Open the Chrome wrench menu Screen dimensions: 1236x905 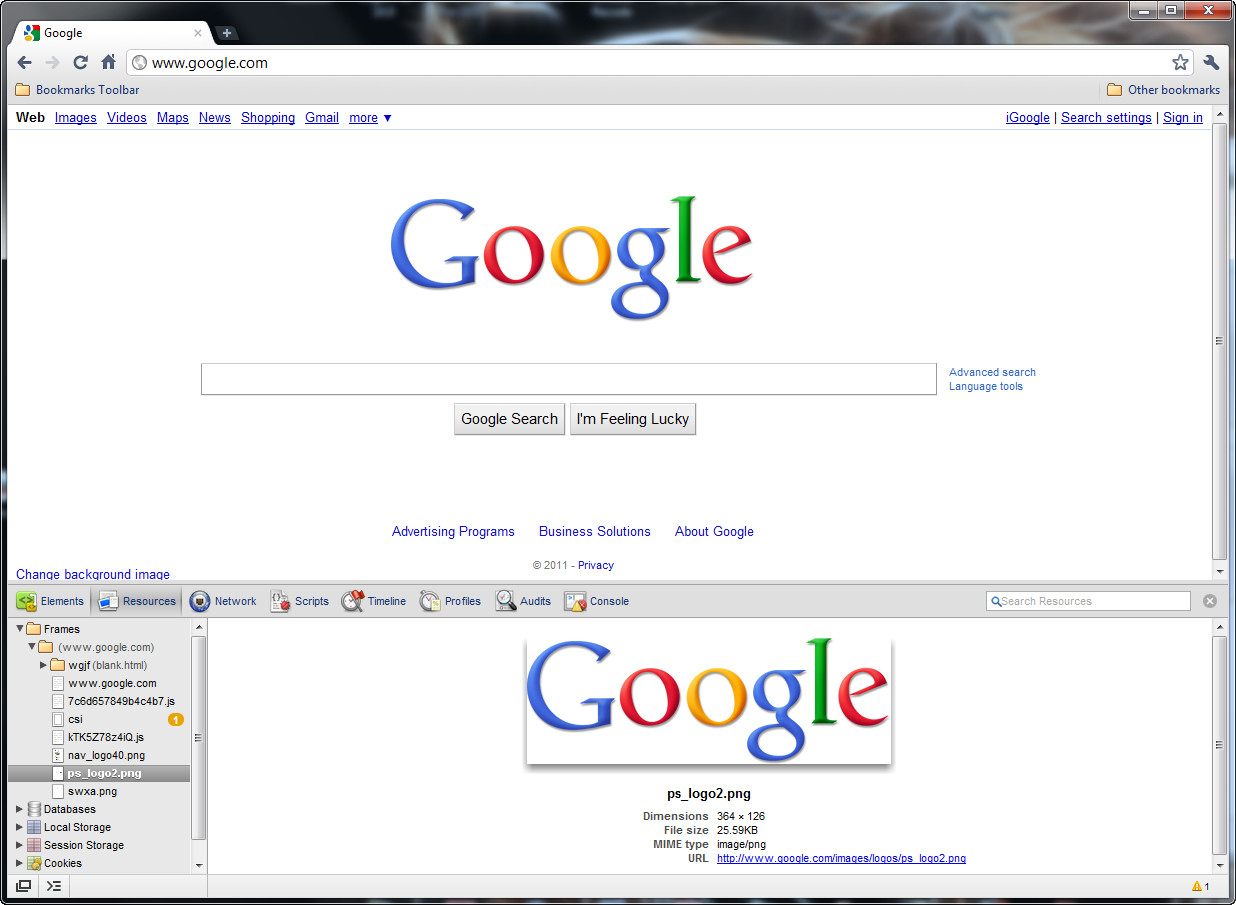(x=1211, y=62)
